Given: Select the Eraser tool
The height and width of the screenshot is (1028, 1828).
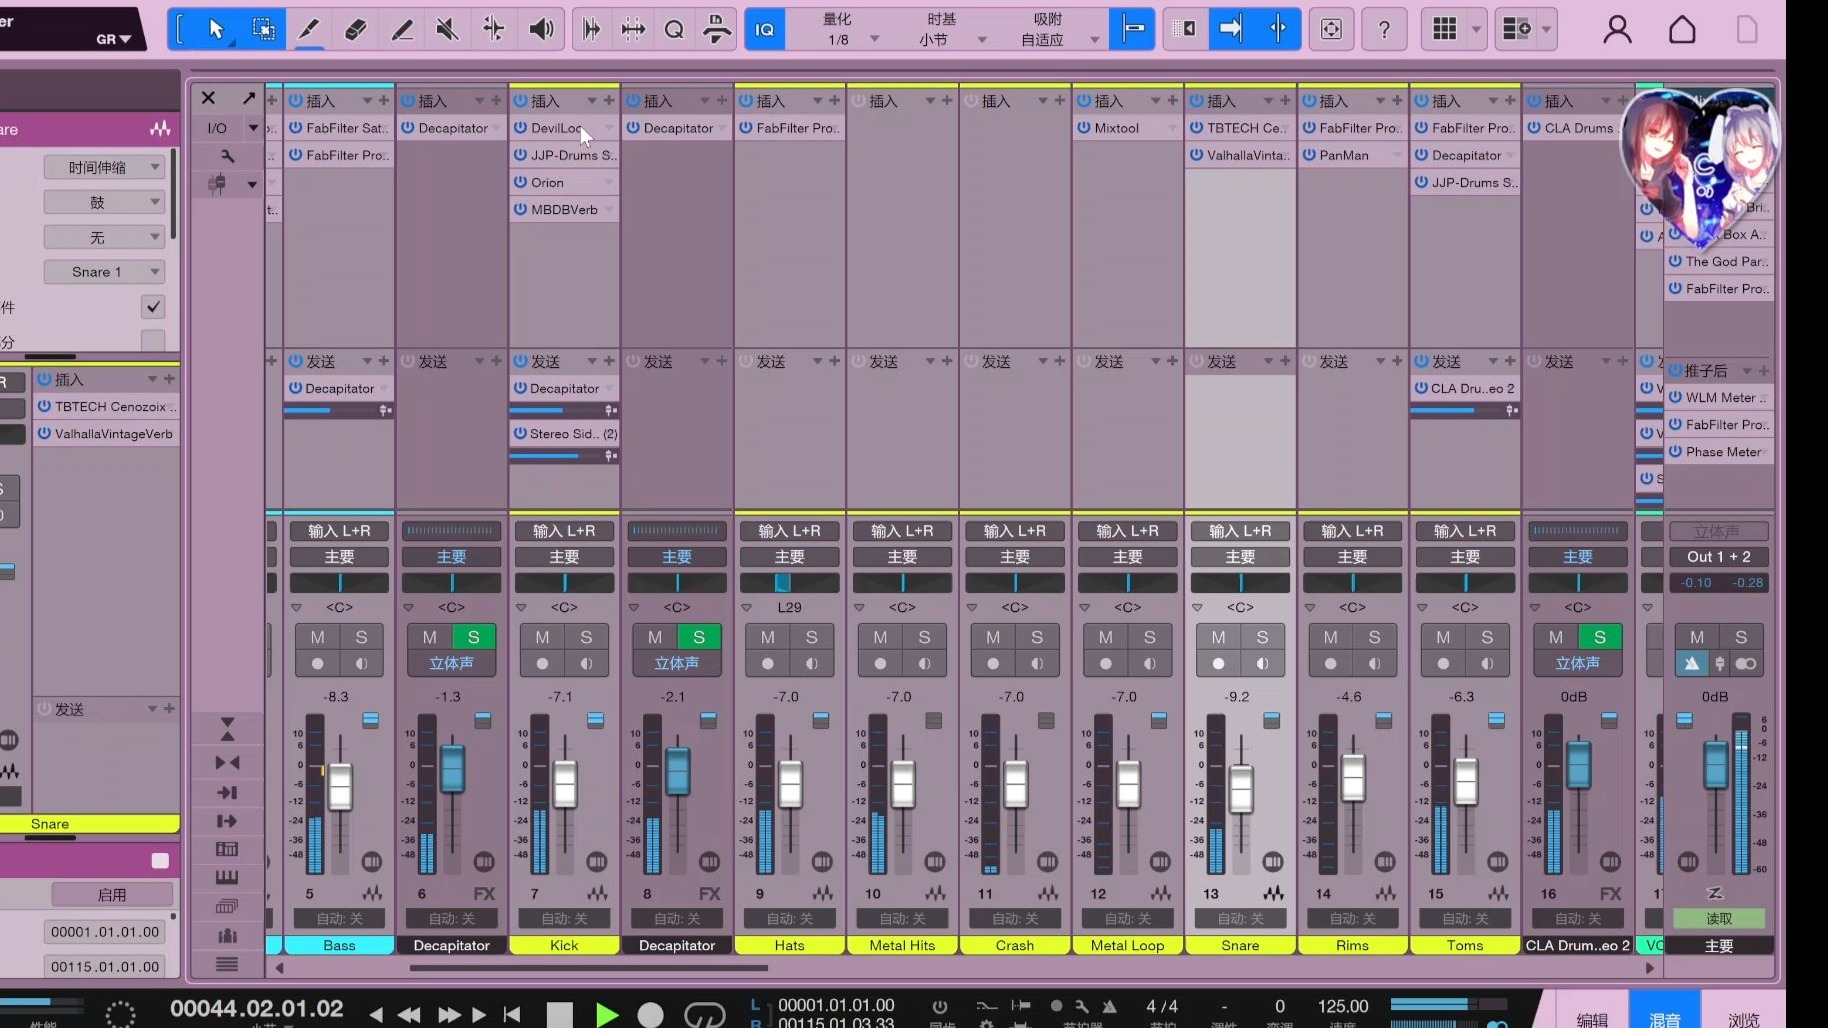Looking at the screenshot, I should click(x=355, y=30).
